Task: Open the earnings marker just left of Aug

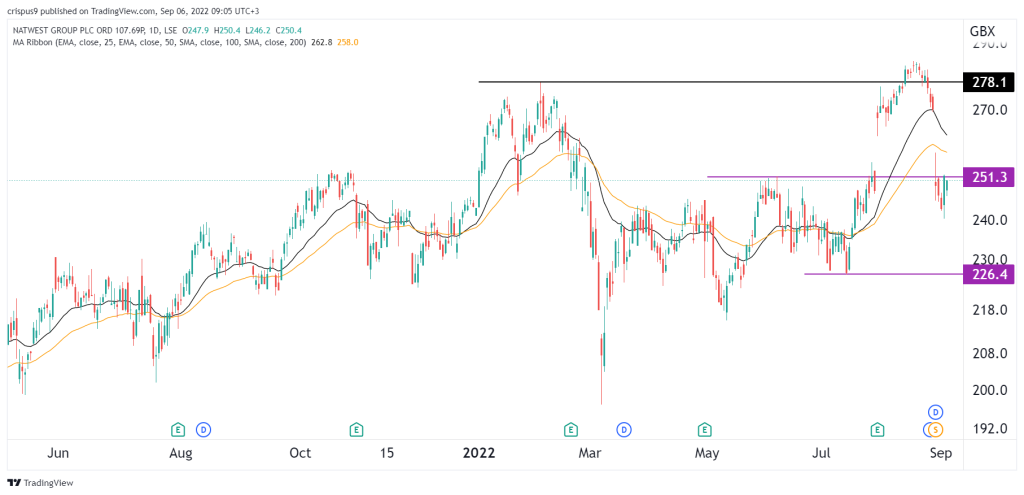Action: (177, 429)
